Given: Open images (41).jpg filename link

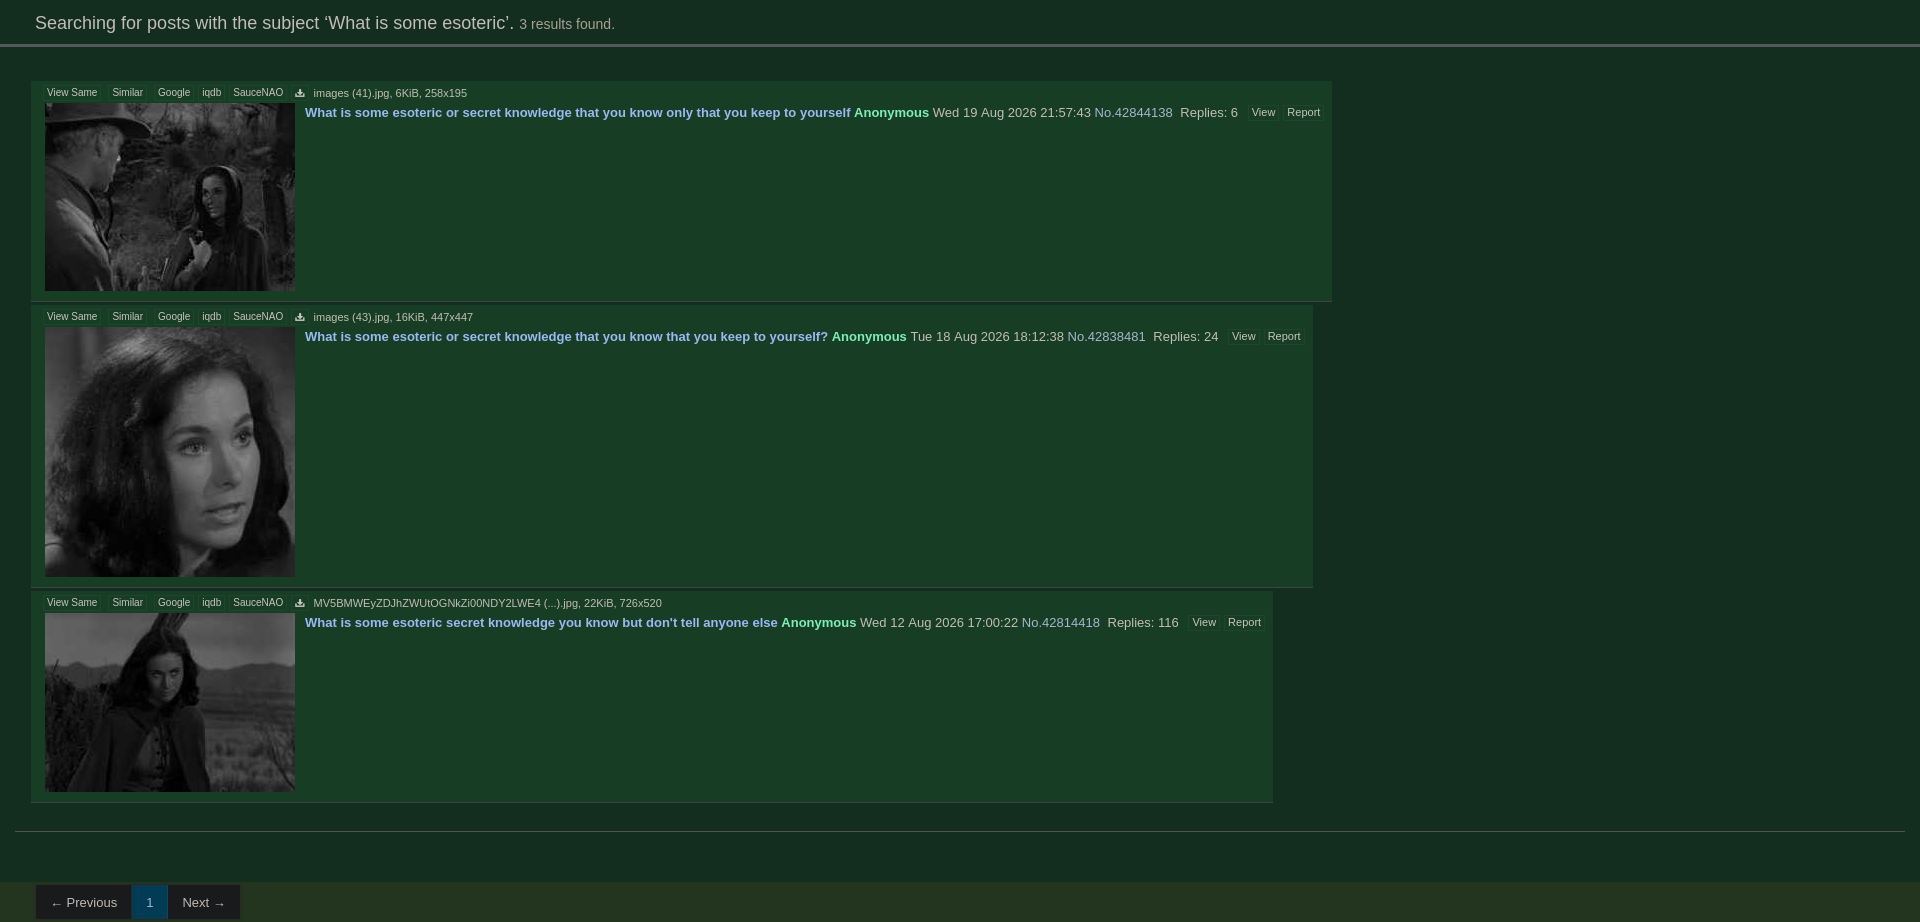Looking at the screenshot, I should click(x=351, y=93).
